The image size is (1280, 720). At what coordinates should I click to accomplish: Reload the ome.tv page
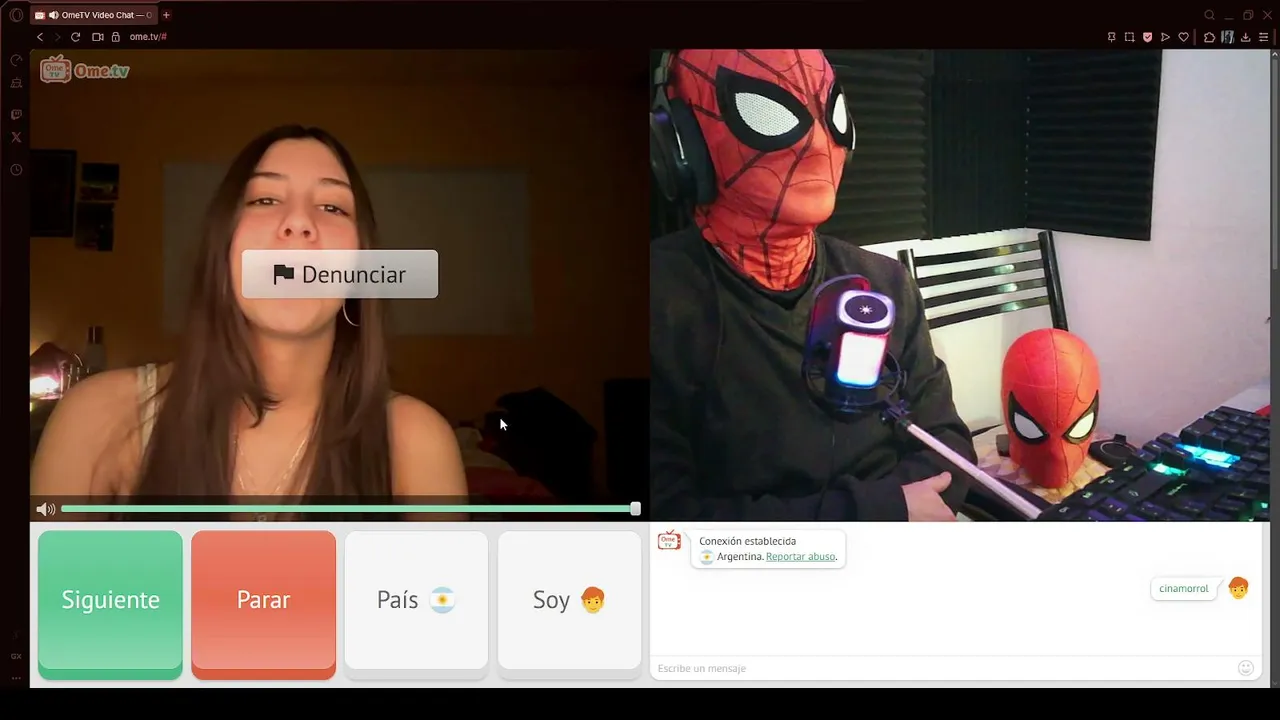75,37
